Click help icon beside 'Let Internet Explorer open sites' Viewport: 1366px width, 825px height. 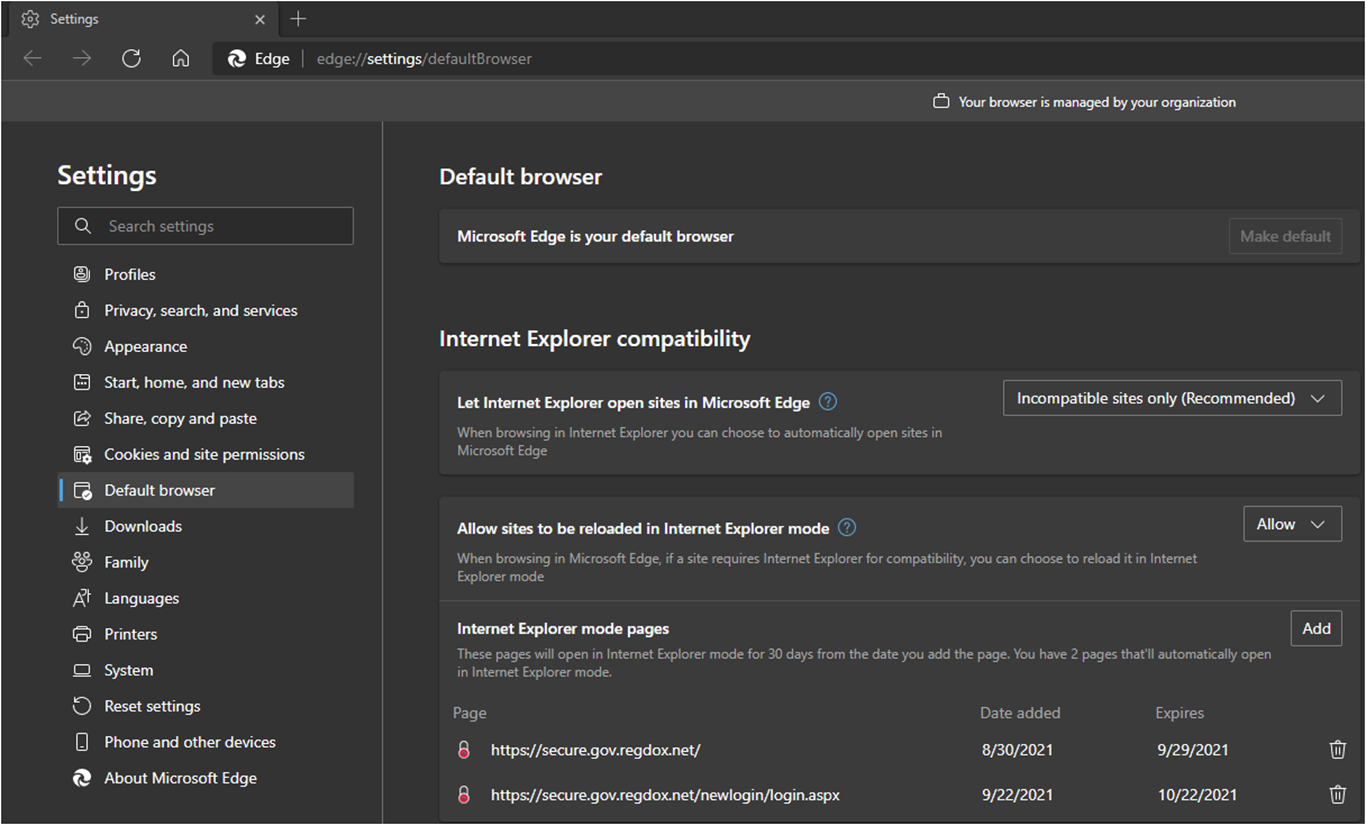828,402
